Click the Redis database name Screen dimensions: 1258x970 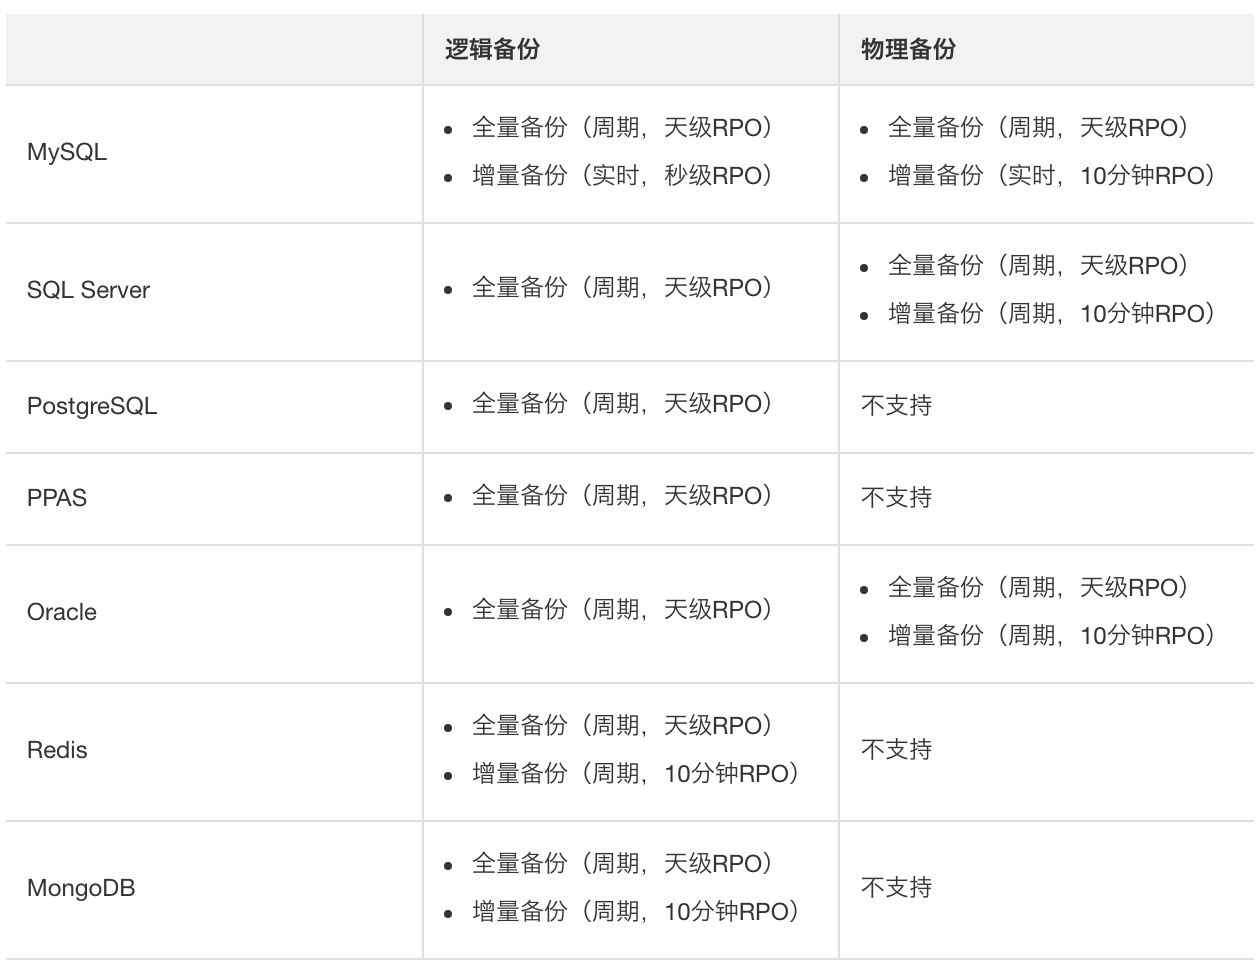57,750
